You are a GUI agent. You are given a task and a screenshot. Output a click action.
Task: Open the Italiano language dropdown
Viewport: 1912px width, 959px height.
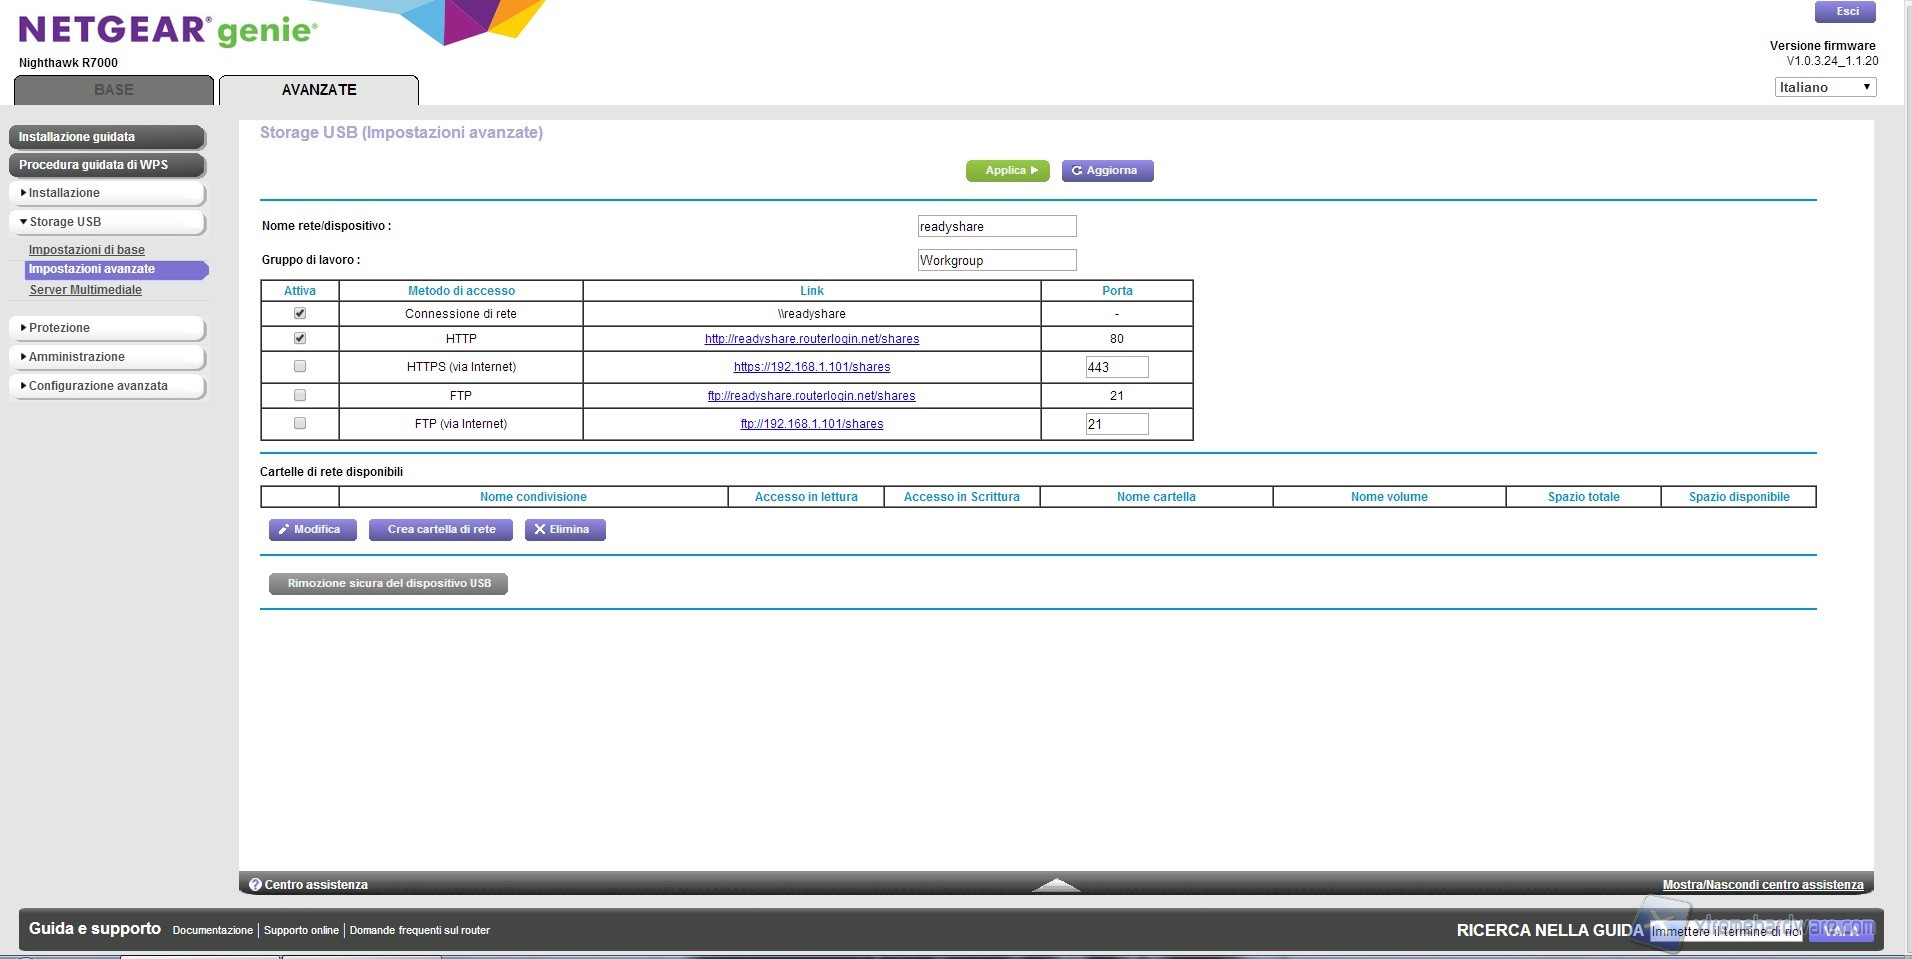tap(1824, 88)
